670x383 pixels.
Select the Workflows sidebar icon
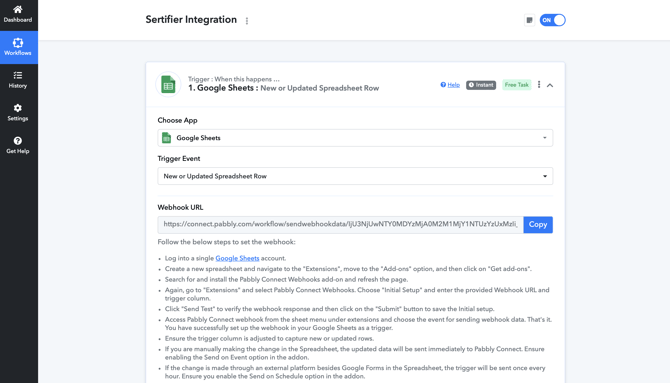(x=18, y=43)
